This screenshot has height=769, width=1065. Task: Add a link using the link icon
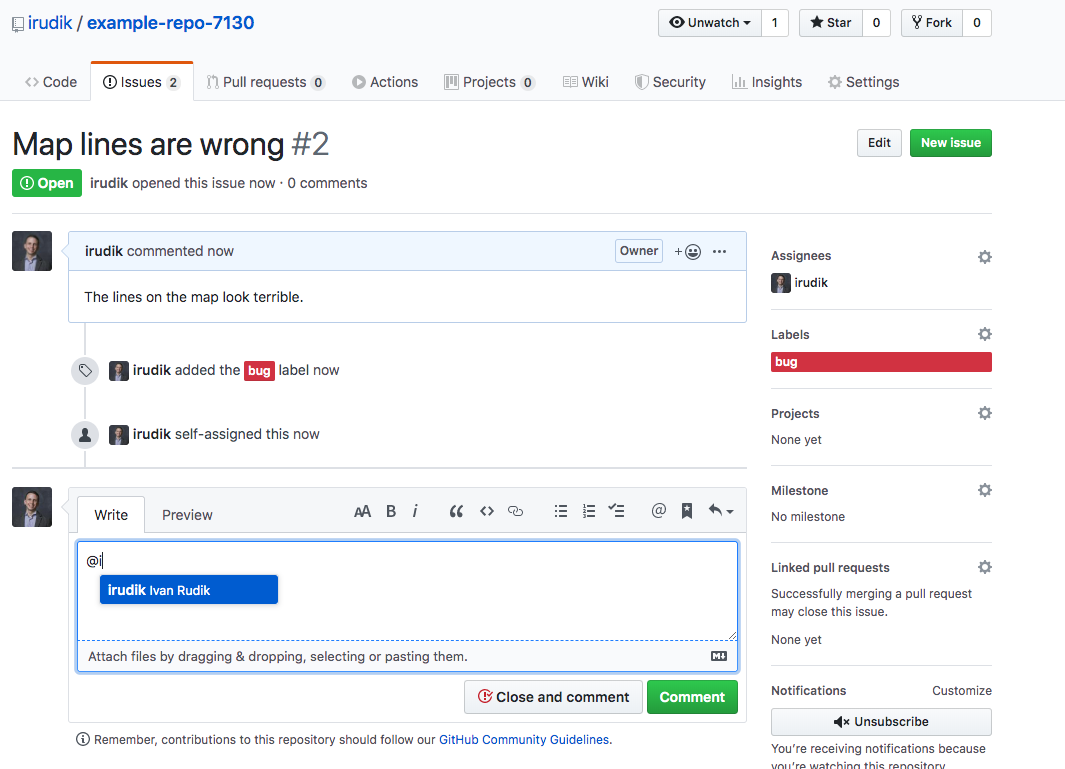click(x=516, y=511)
